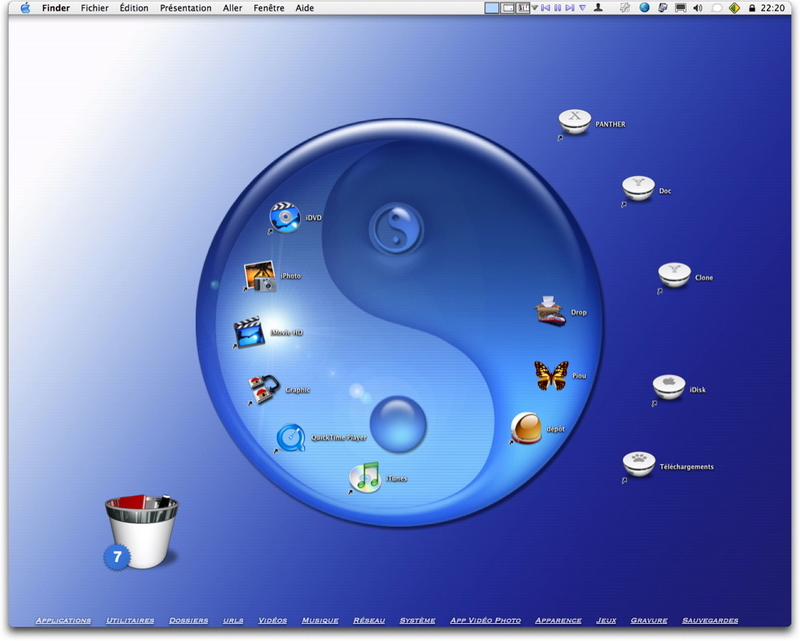The width and height of the screenshot is (800, 641).
Task: Open the Aller menu
Action: [232, 8]
